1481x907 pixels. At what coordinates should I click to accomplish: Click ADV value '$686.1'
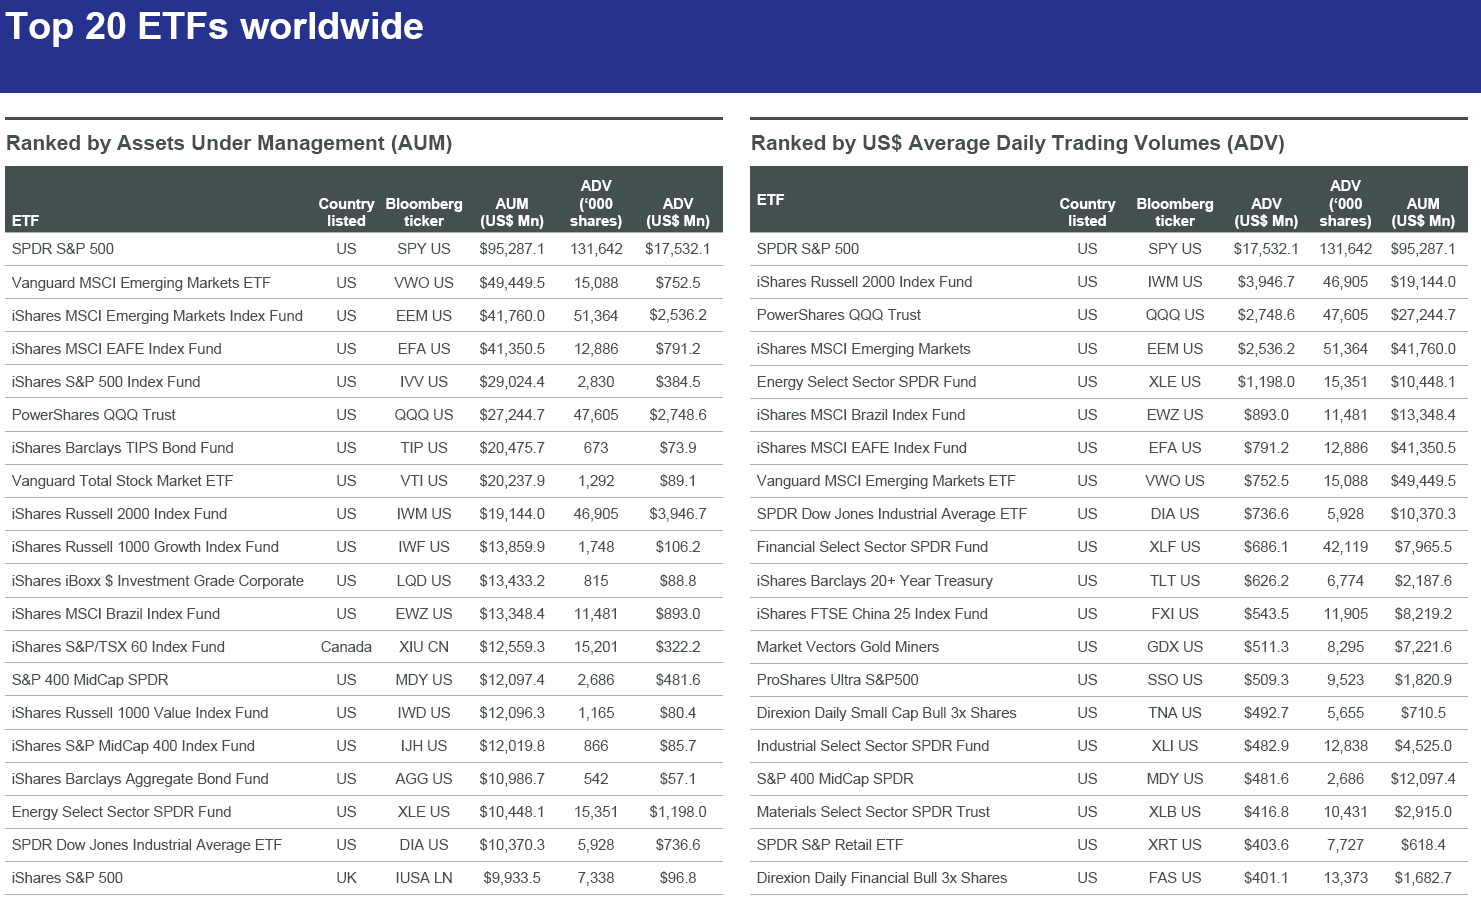pyautogui.click(x=1266, y=547)
